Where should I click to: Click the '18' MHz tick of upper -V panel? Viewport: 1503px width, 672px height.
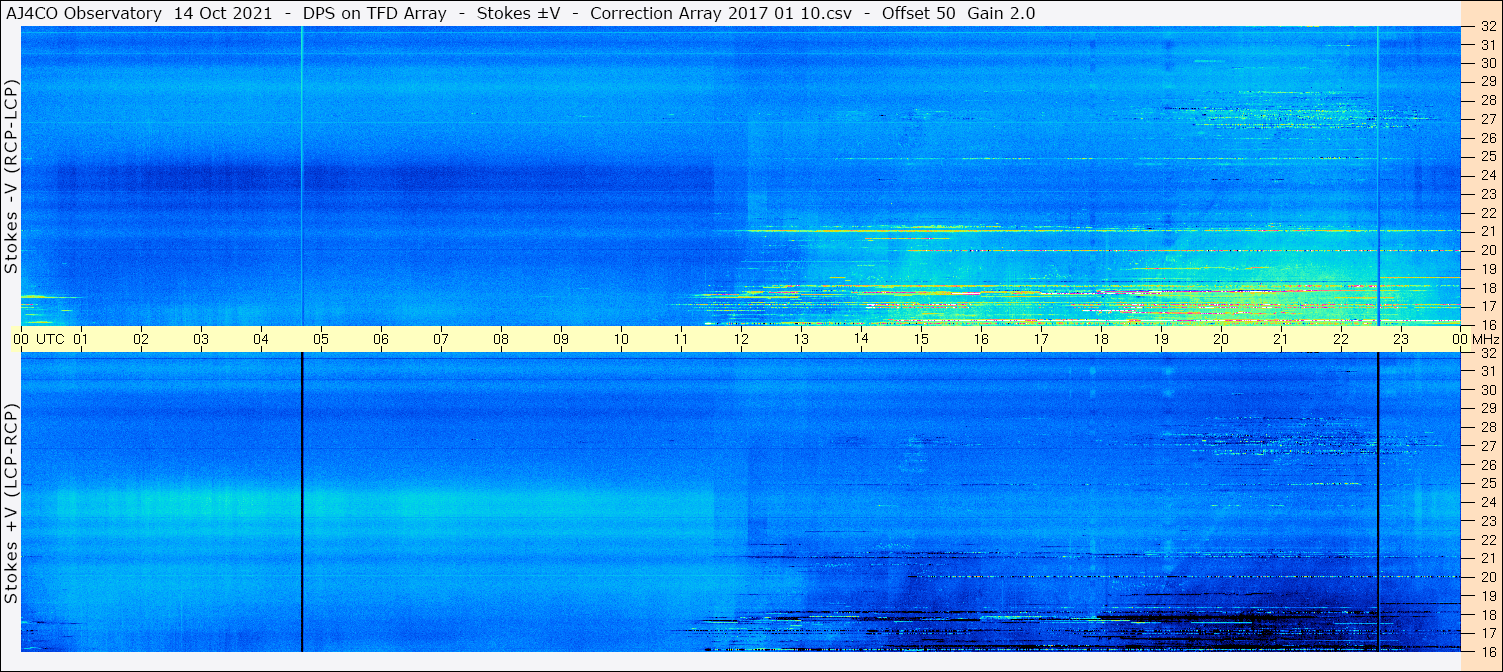[1487, 288]
